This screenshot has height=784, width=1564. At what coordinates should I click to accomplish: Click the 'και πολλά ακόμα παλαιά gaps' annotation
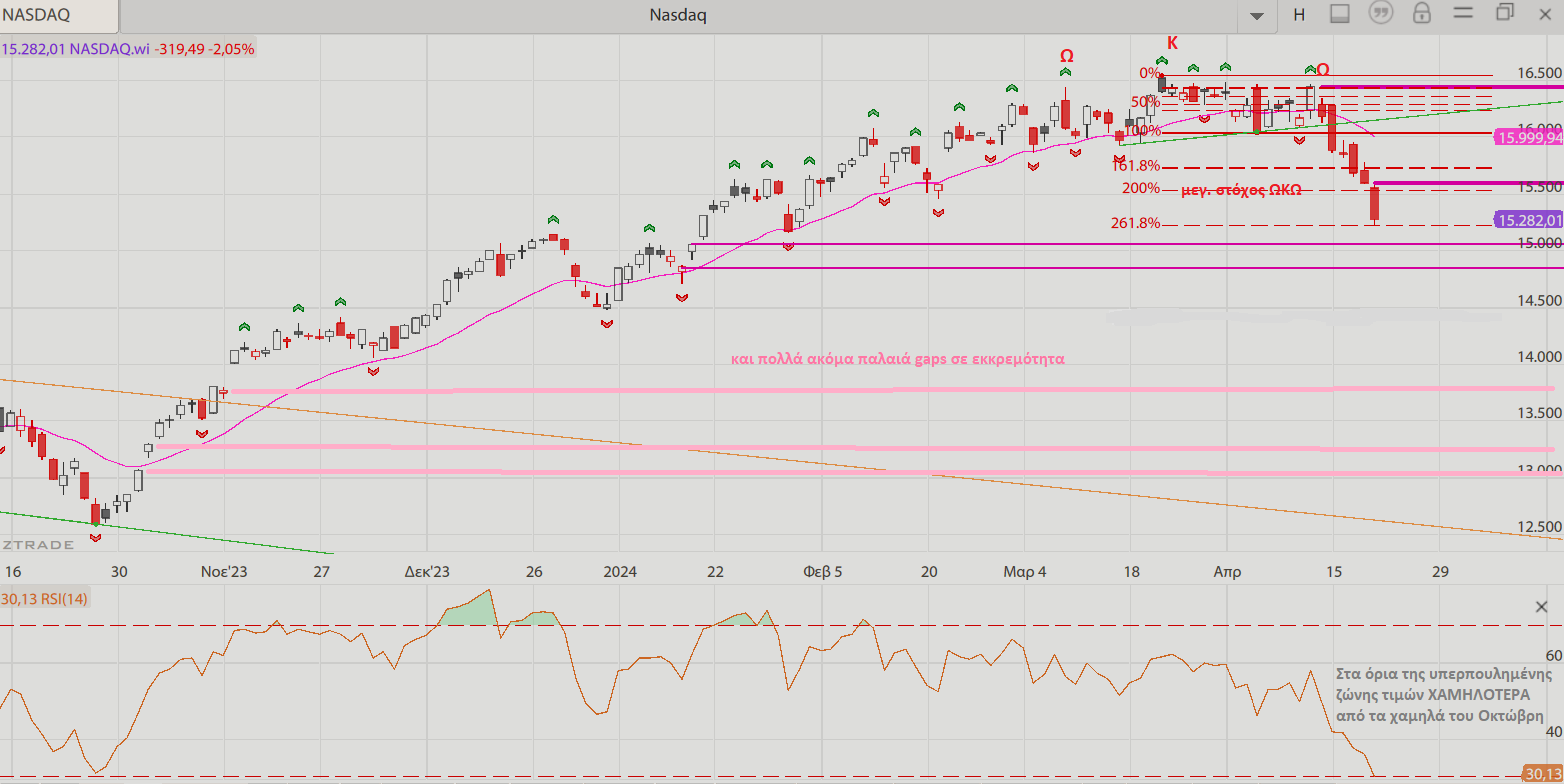[897, 359]
